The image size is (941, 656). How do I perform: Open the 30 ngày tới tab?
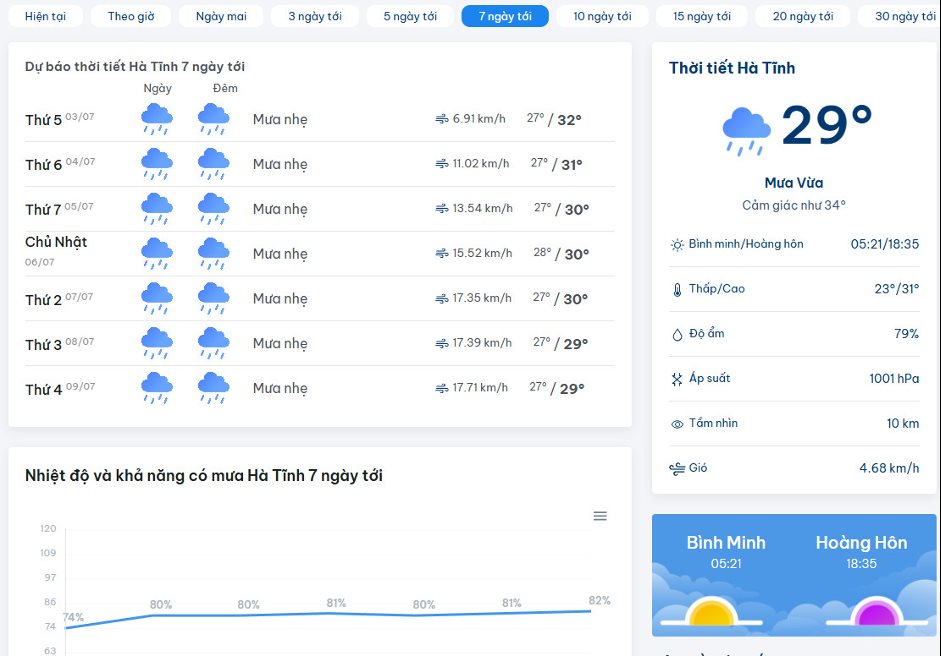[x=903, y=16]
